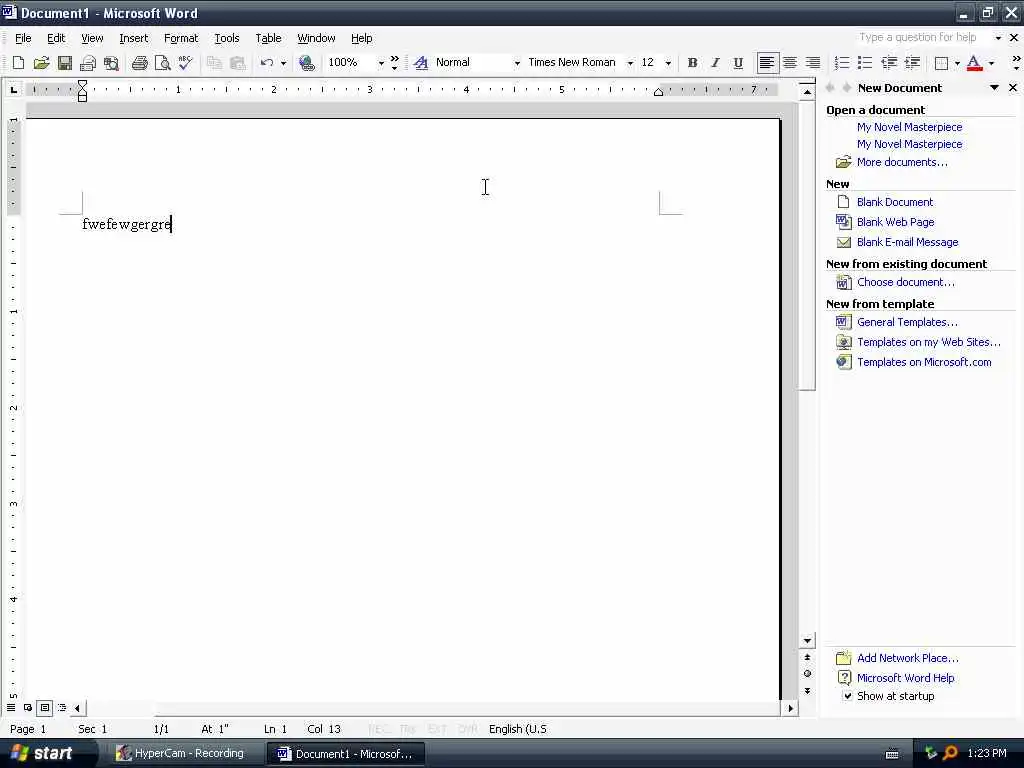Viewport: 1024px width, 768px height.
Task: Uncheck Show at startup checkbox
Action: coord(847,696)
